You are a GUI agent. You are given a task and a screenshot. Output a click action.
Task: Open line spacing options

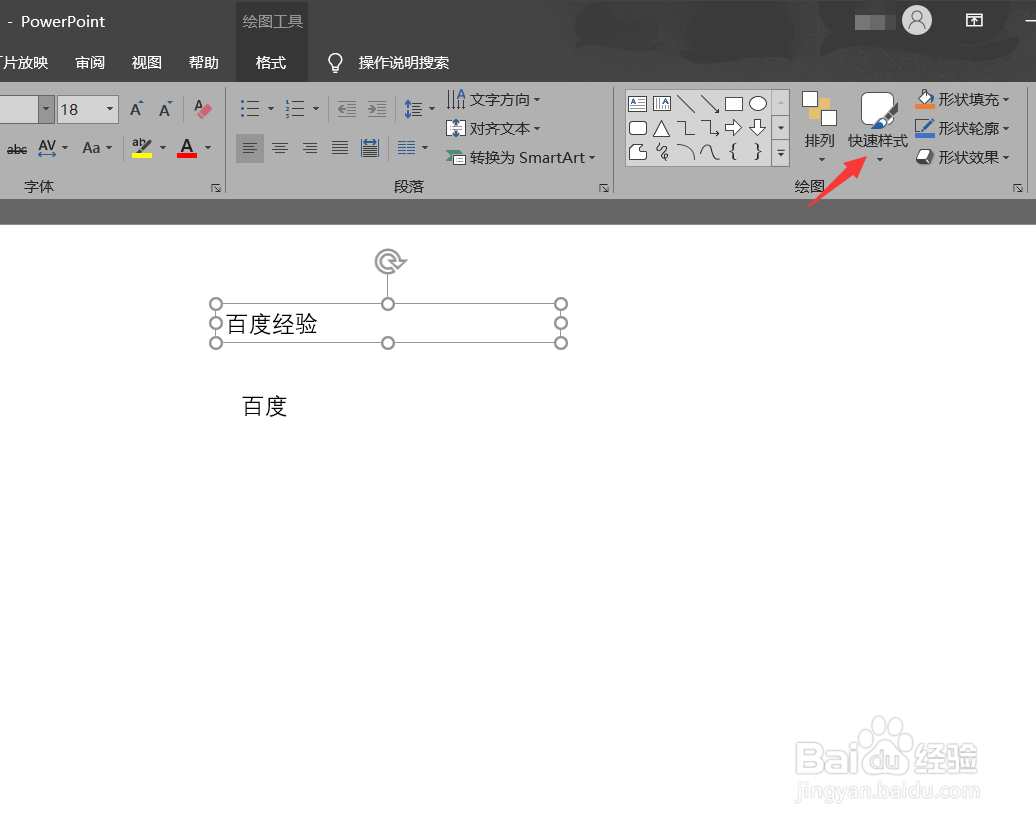coord(419,108)
